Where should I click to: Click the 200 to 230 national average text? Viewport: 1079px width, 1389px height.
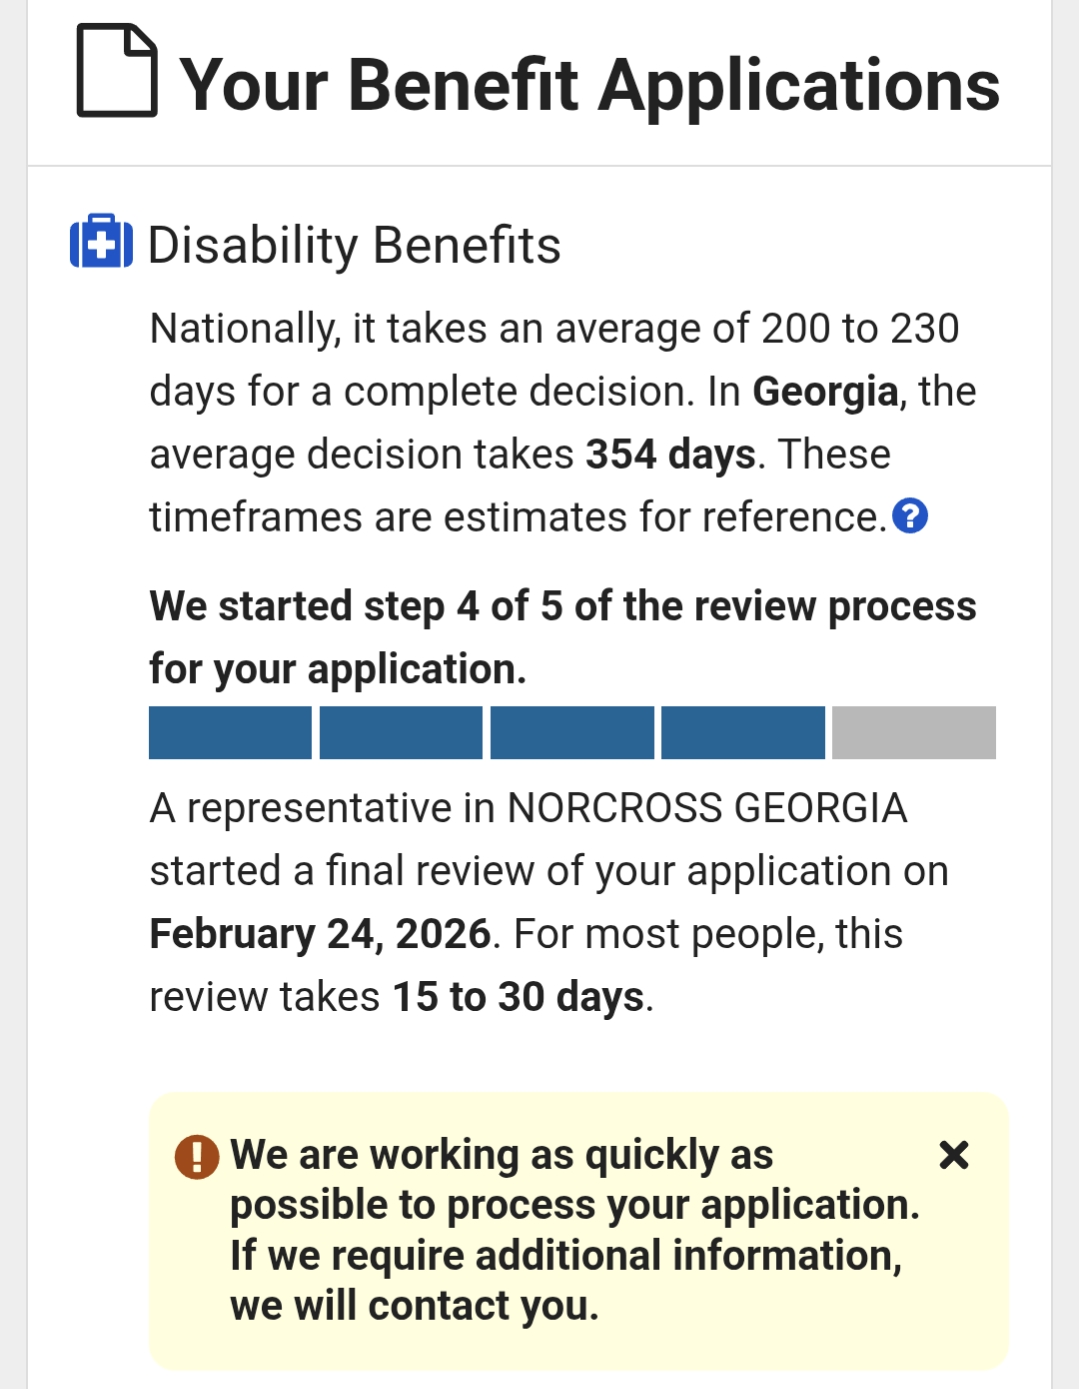point(859,328)
